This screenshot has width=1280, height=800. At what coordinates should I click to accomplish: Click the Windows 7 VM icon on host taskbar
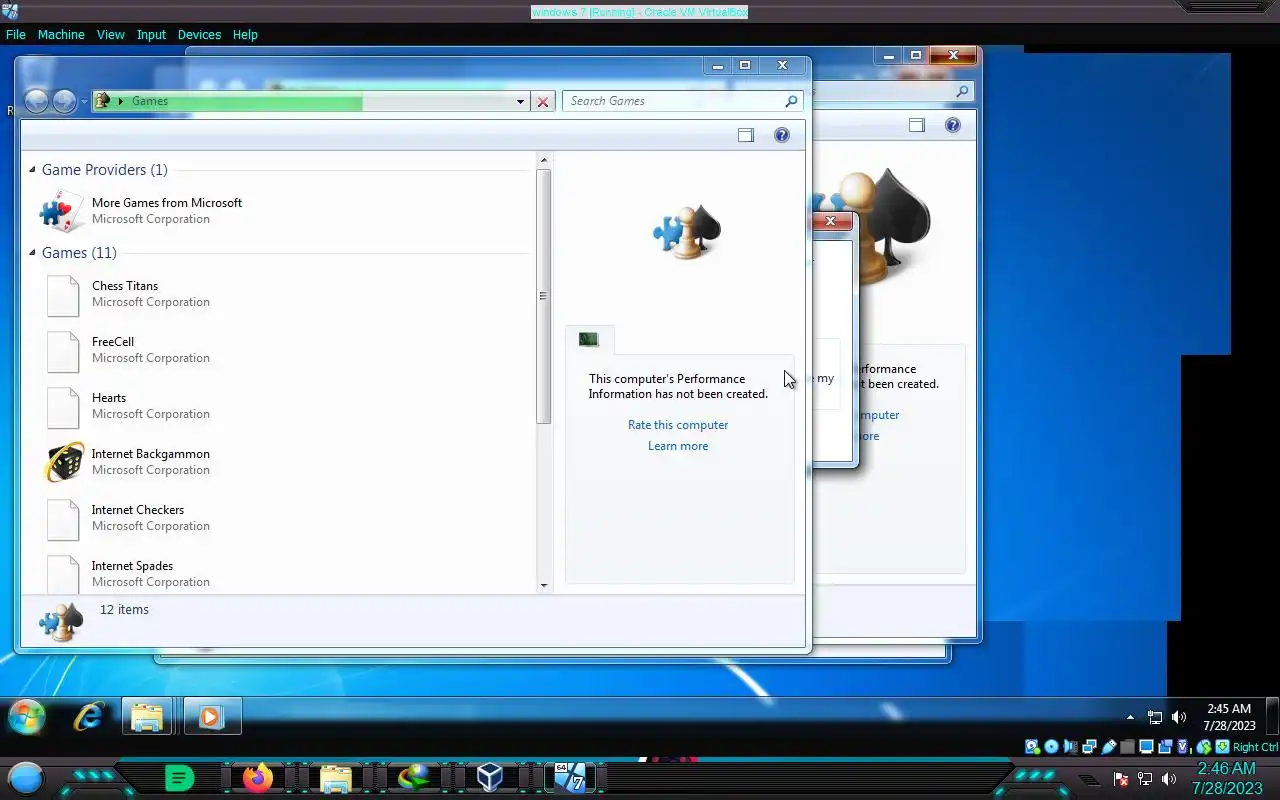click(x=569, y=778)
